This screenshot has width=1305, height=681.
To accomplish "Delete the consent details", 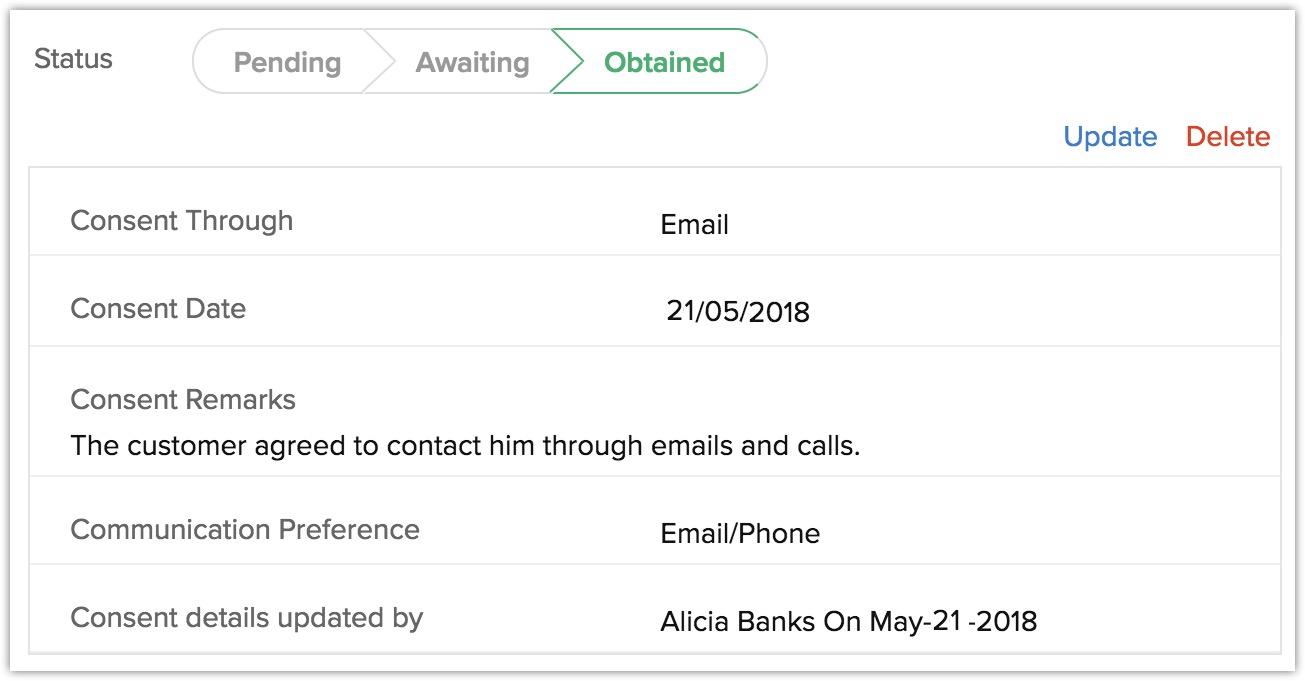I will click(x=1228, y=137).
